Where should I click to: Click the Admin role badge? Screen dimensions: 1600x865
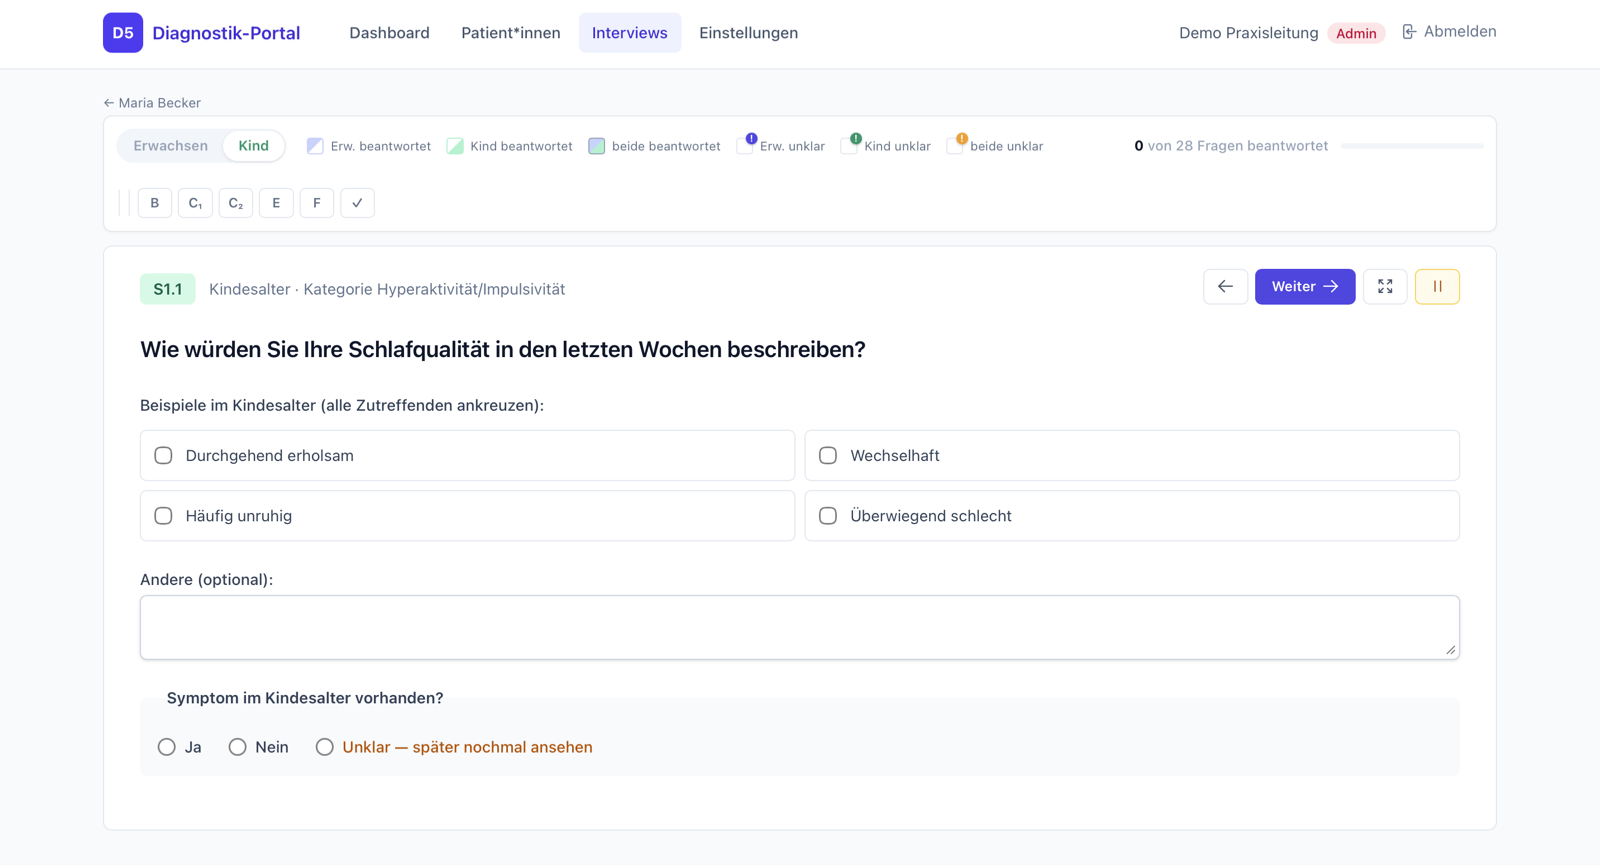[x=1356, y=33]
